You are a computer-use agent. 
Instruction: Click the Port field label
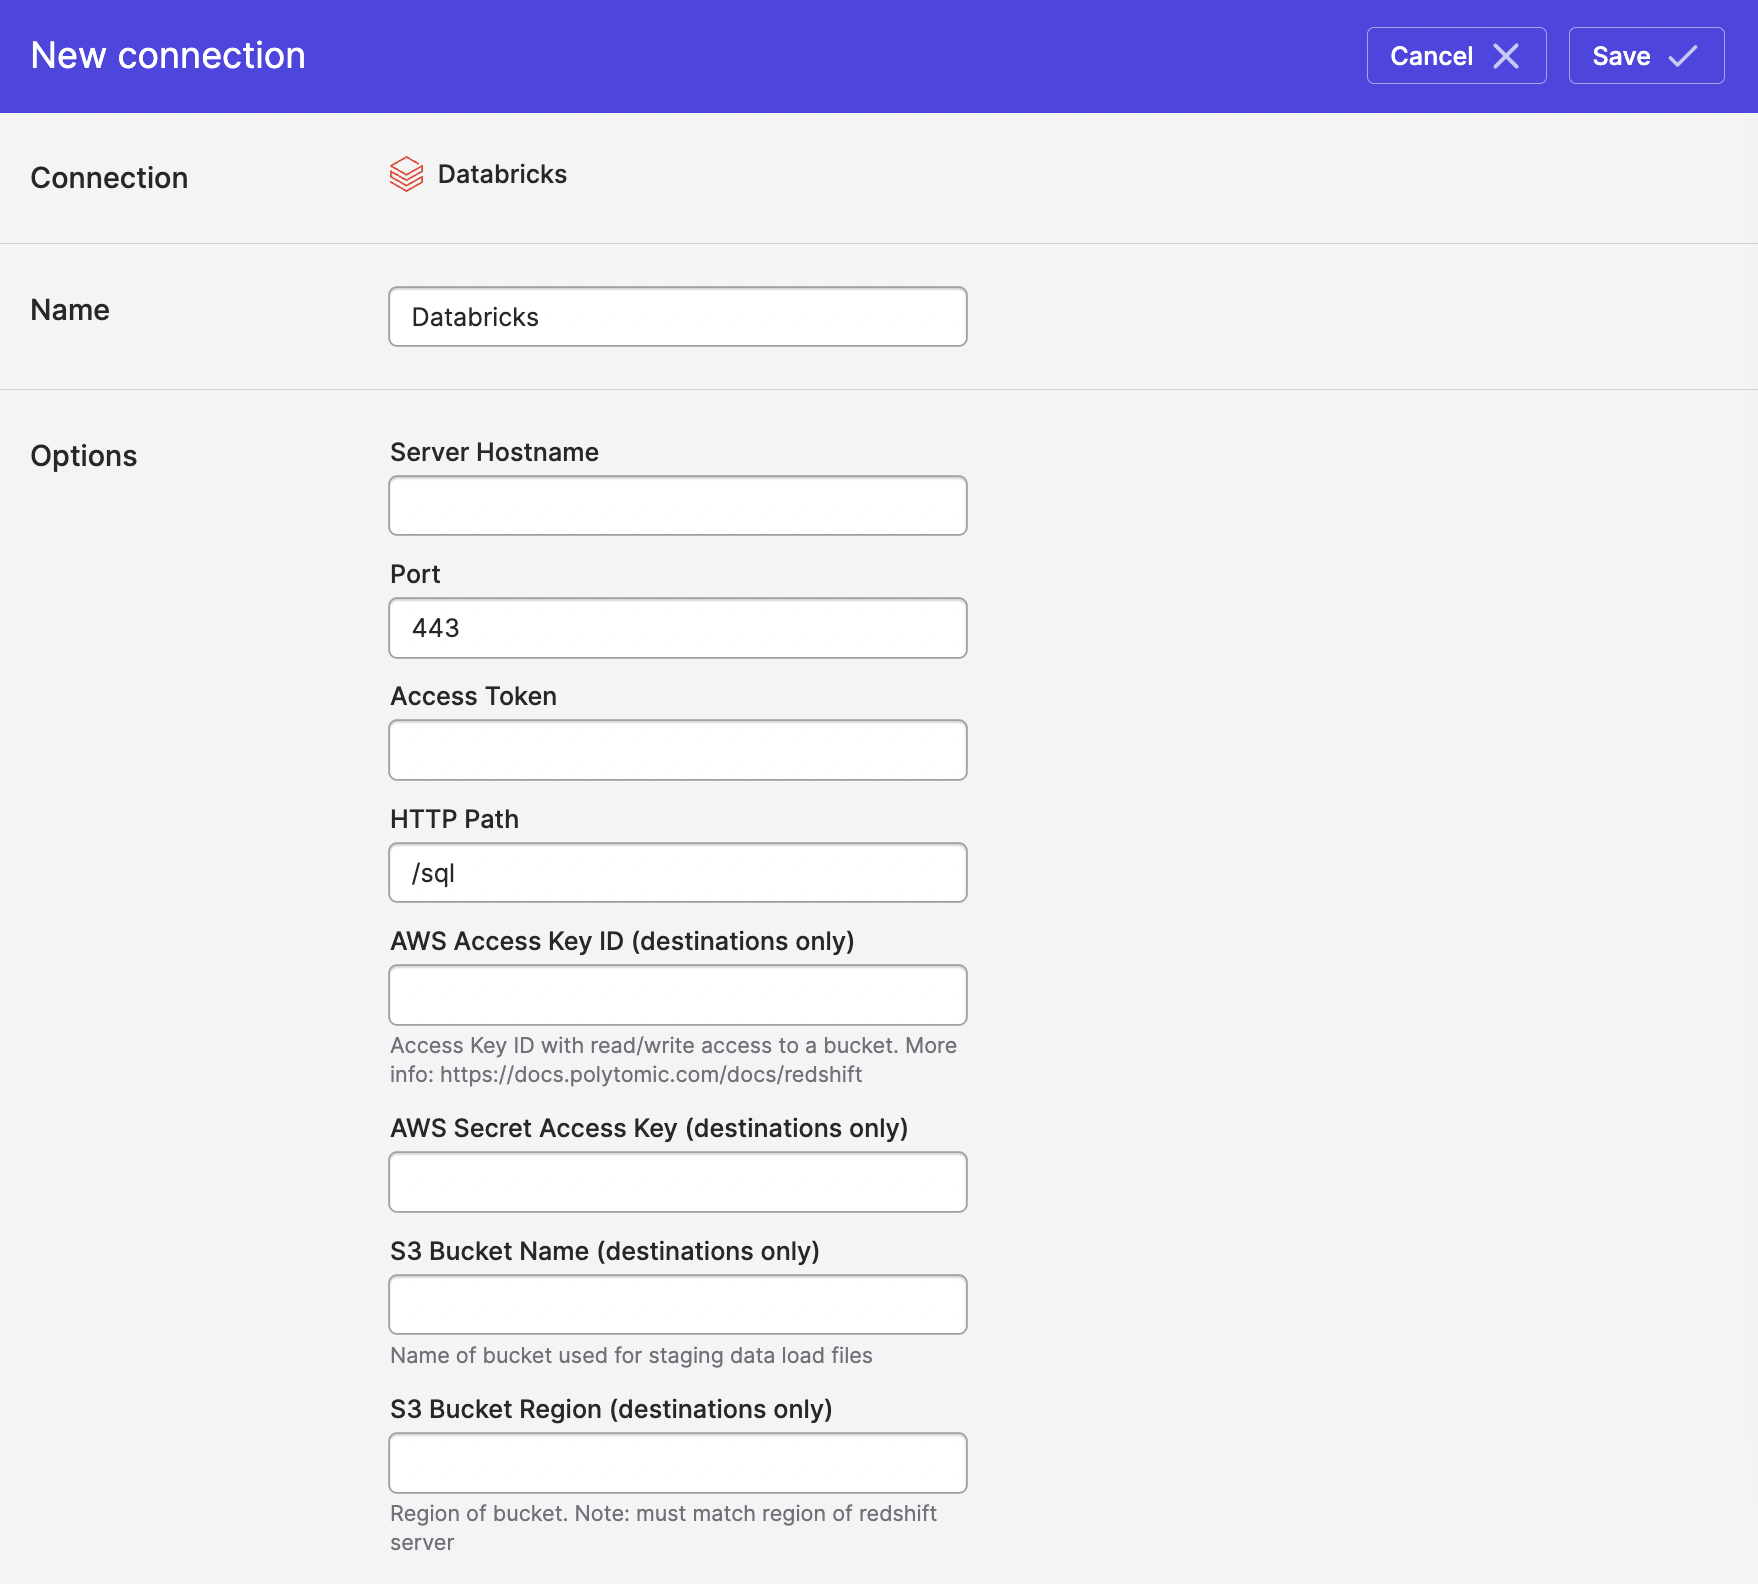coord(415,574)
